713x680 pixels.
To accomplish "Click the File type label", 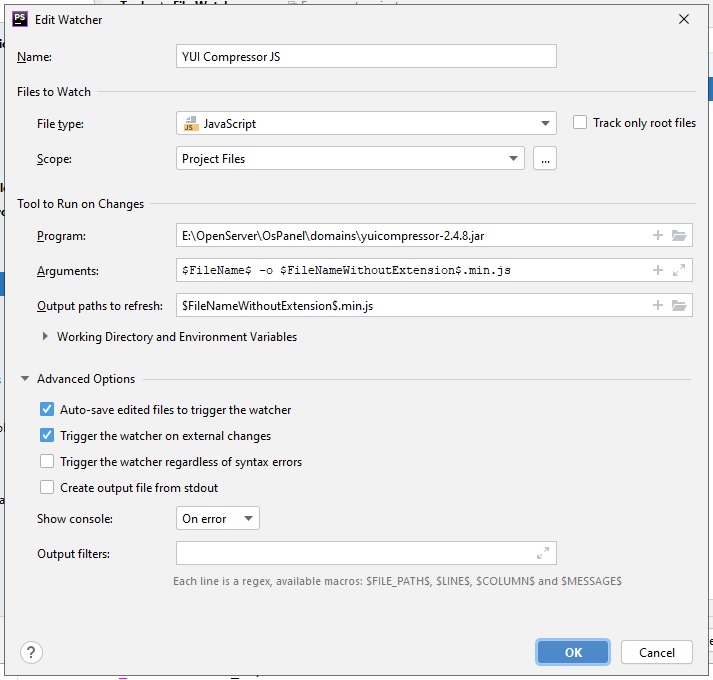I will tap(60, 124).
